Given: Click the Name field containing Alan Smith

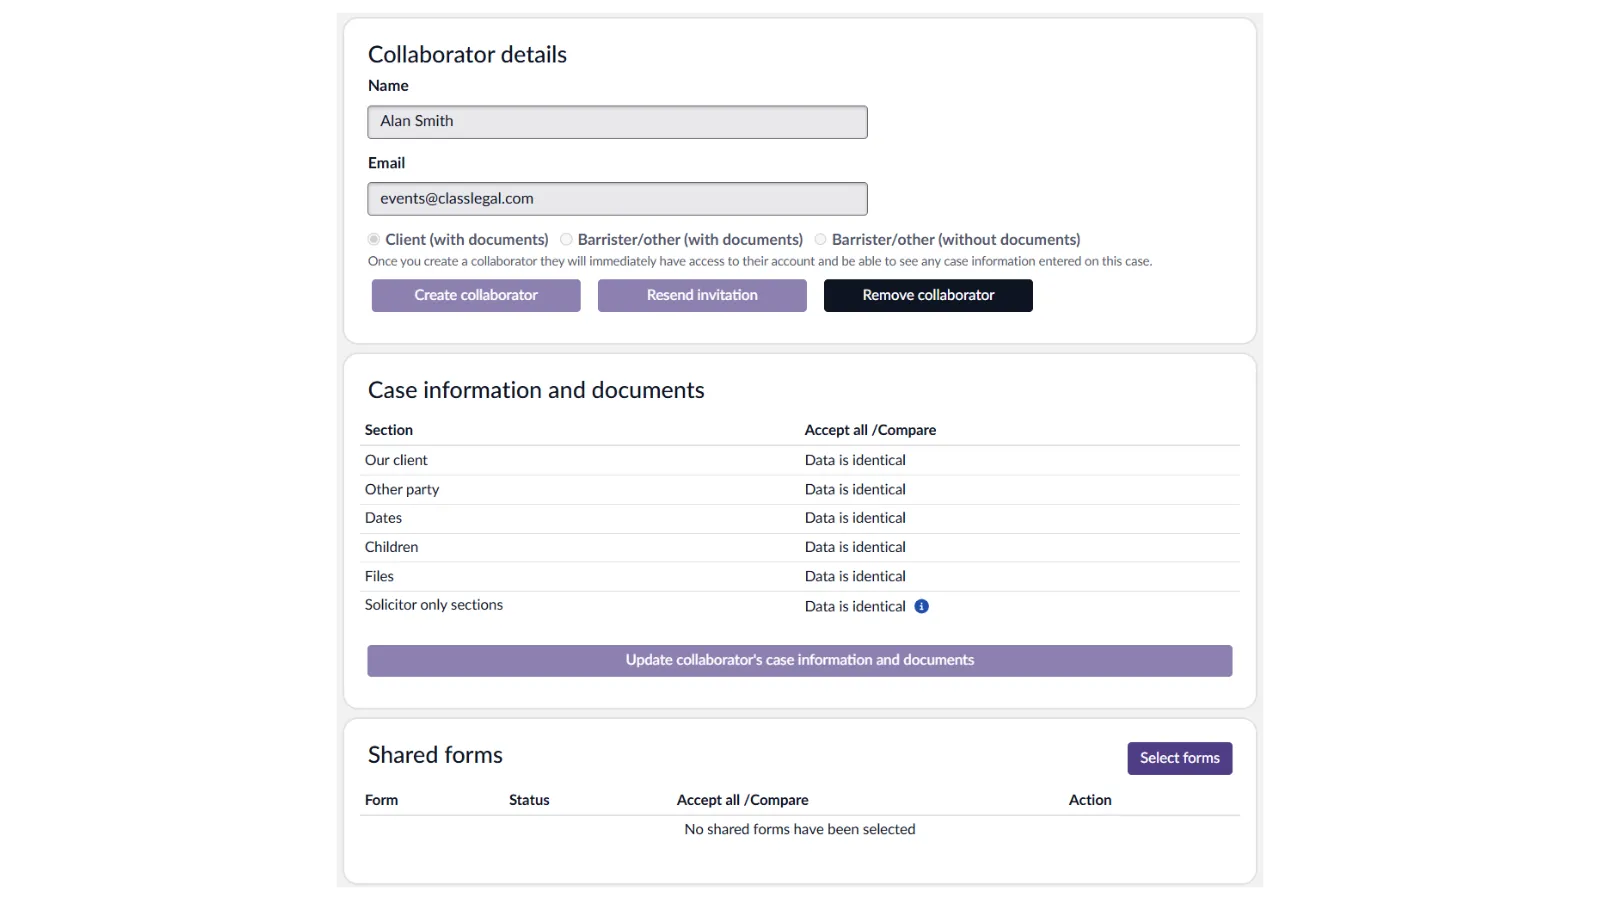Looking at the screenshot, I should coord(617,122).
